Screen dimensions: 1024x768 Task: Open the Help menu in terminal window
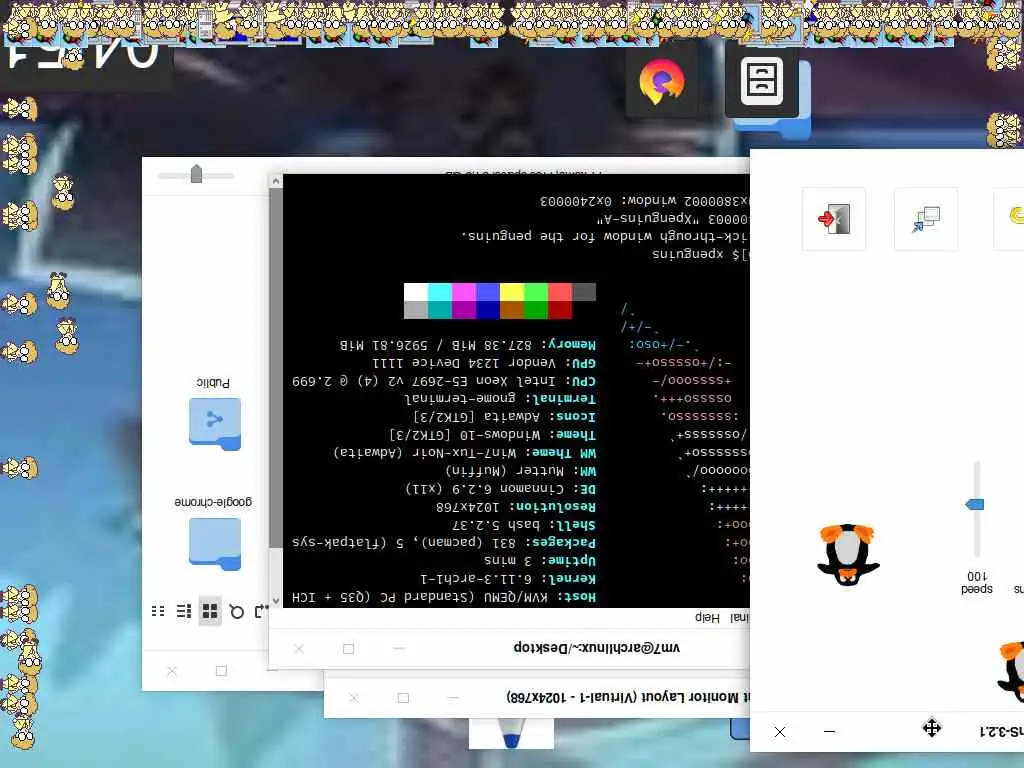[x=707, y=617]
